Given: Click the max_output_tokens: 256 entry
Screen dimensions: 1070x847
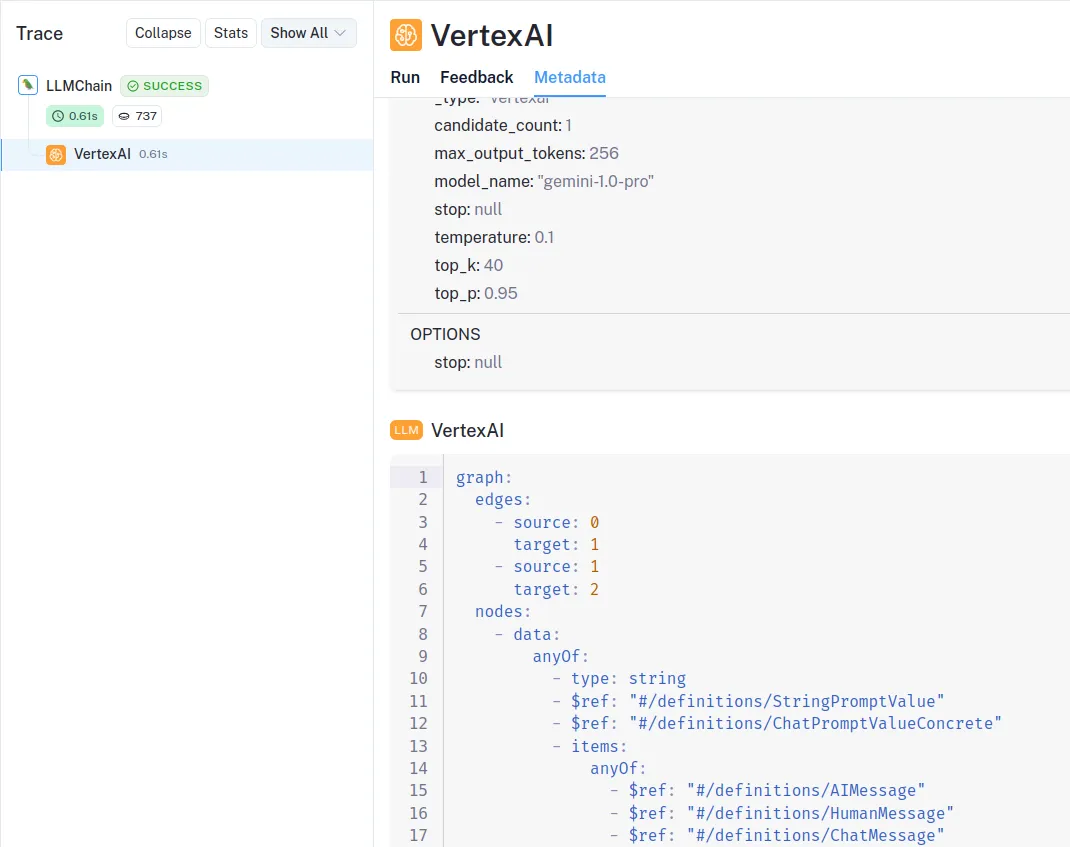Looking at the screenshot, I should 526,154.
